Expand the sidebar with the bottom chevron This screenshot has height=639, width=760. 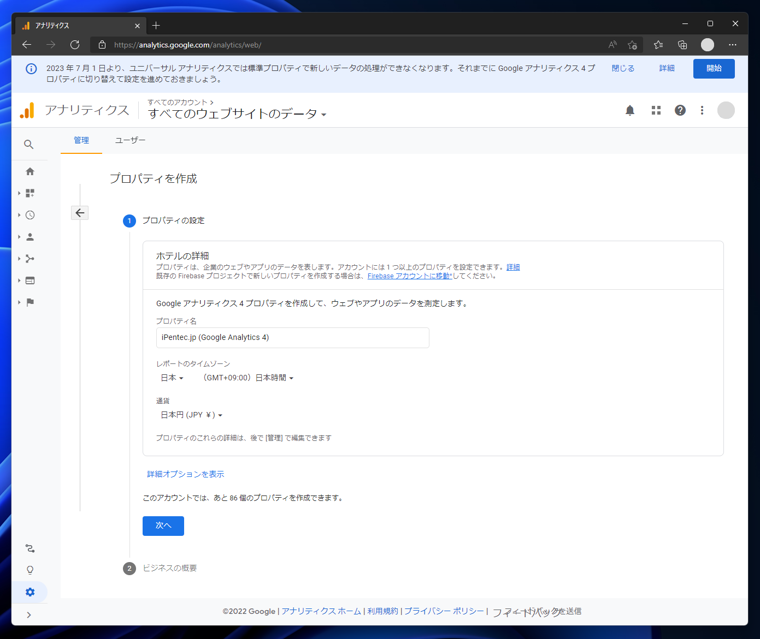[29, 615]
